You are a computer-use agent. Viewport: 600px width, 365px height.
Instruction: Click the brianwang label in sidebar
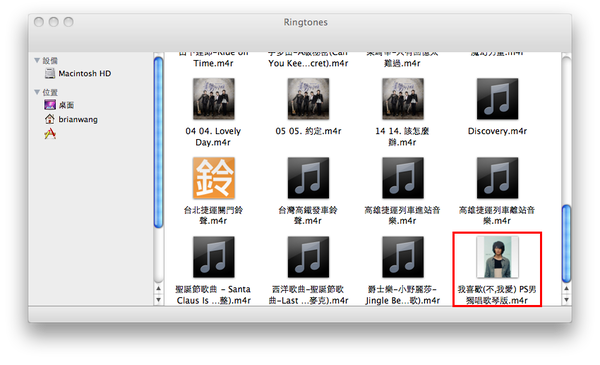pyautogui.click(x=78, y=119)
